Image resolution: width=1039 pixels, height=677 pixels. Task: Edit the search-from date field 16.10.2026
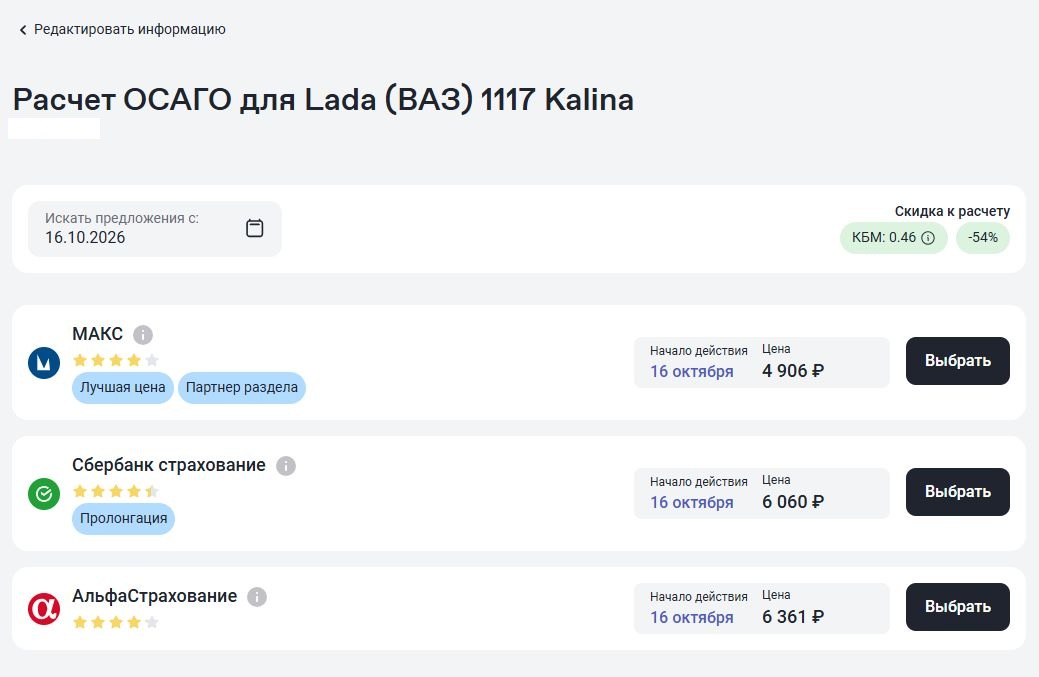pyautogui.click(x=154, y=229)
